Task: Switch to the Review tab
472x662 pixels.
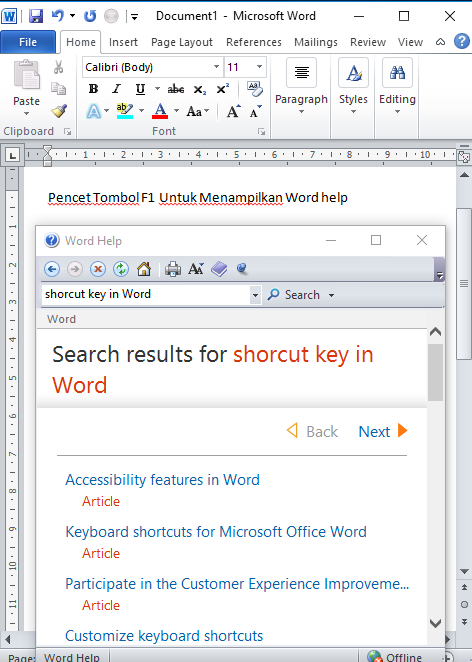Action: (x=368, y=42)
